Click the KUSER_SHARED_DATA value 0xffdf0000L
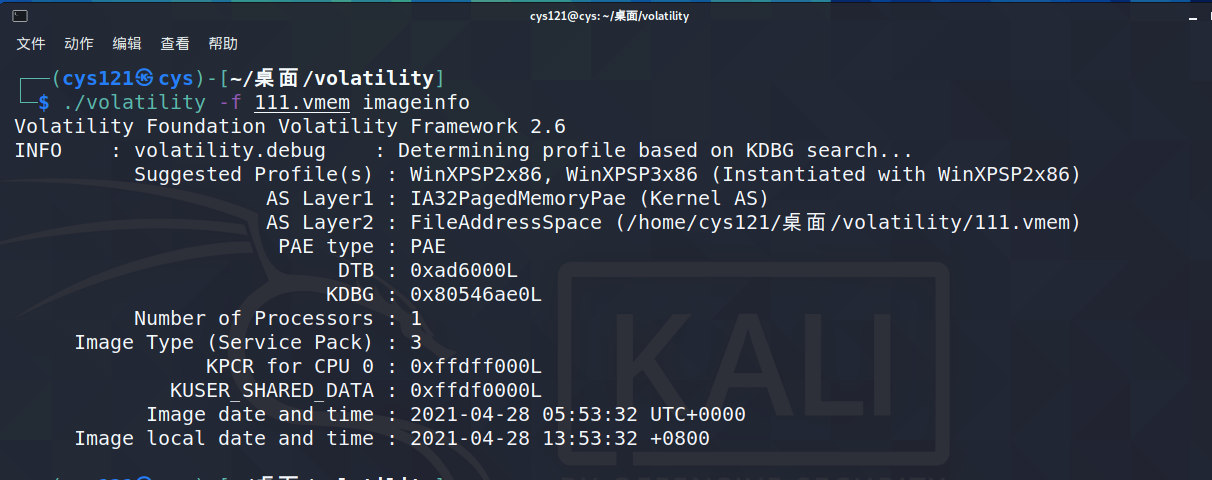This screenshot has height=480, width=1212. pyautogui.click(x=476, y=390)
